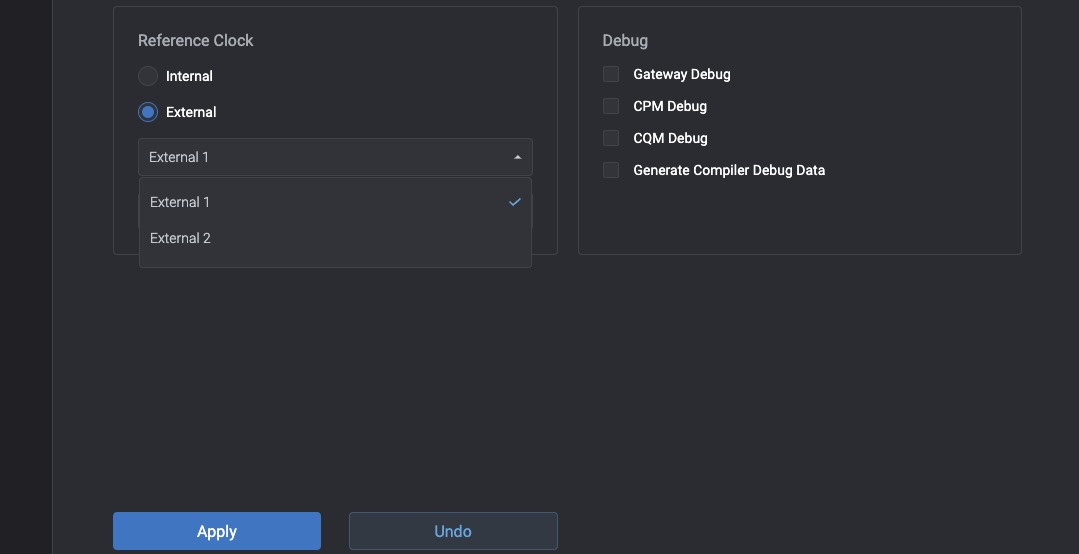Screen dimensions: 1079x554
Task: Tick the Generate Compiler Debug Data checkbox square
Action: pos(611,170)
